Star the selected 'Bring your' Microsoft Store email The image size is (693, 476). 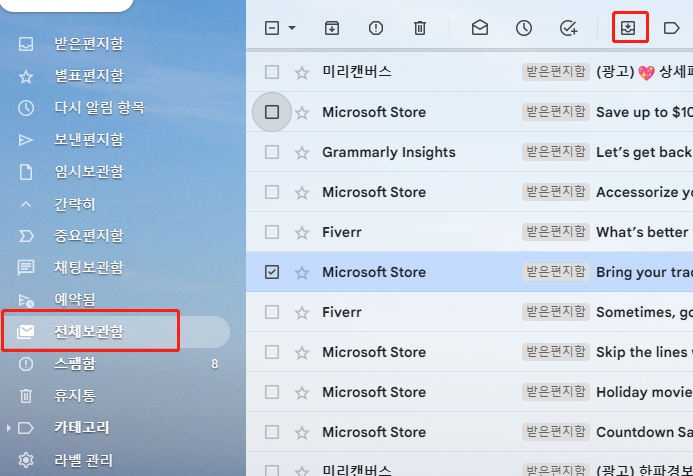coord(302,273)
